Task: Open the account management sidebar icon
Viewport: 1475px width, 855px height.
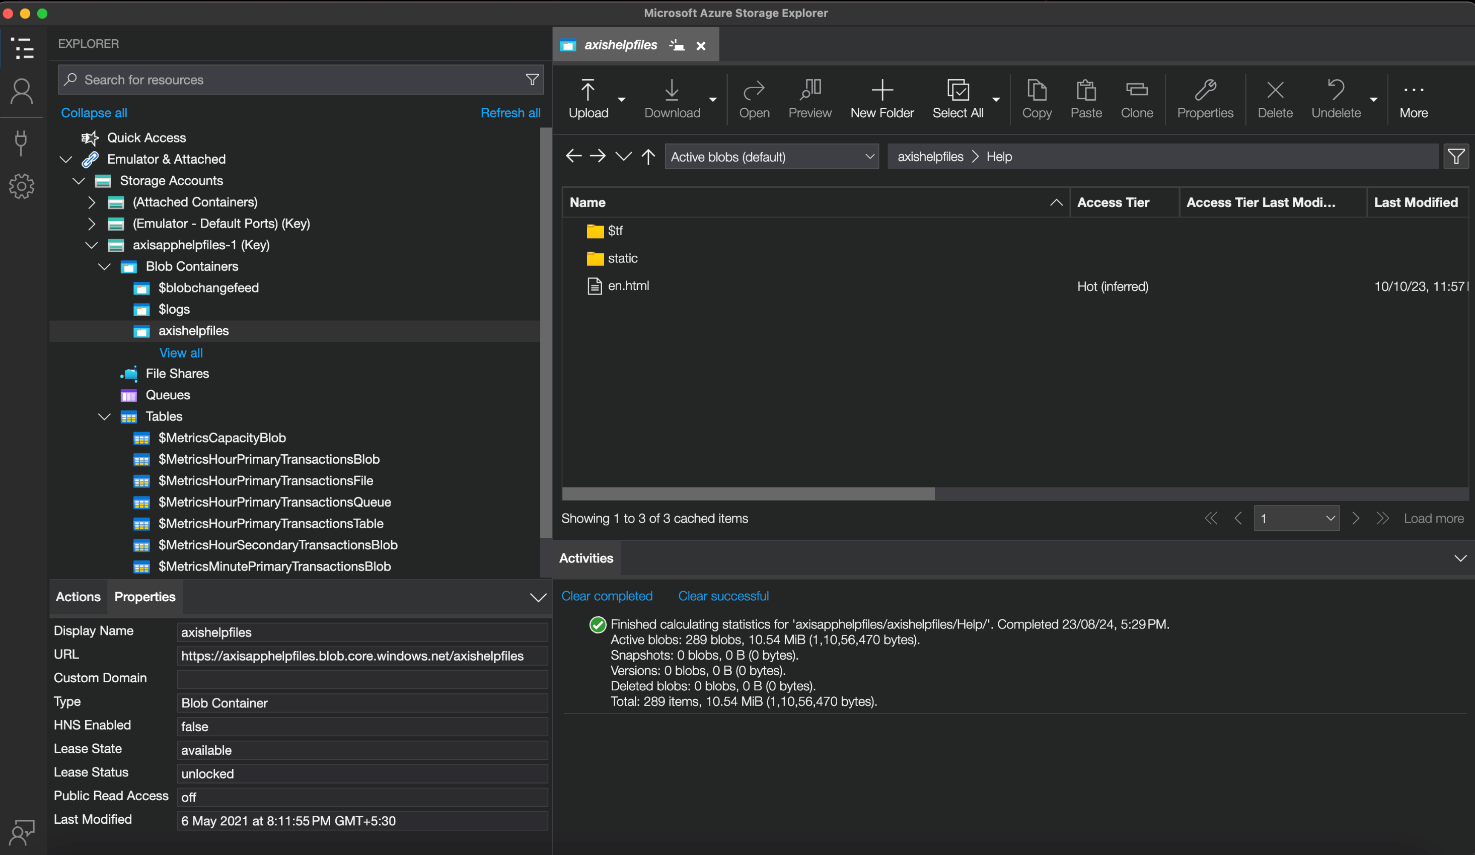Action: (21, 92)
